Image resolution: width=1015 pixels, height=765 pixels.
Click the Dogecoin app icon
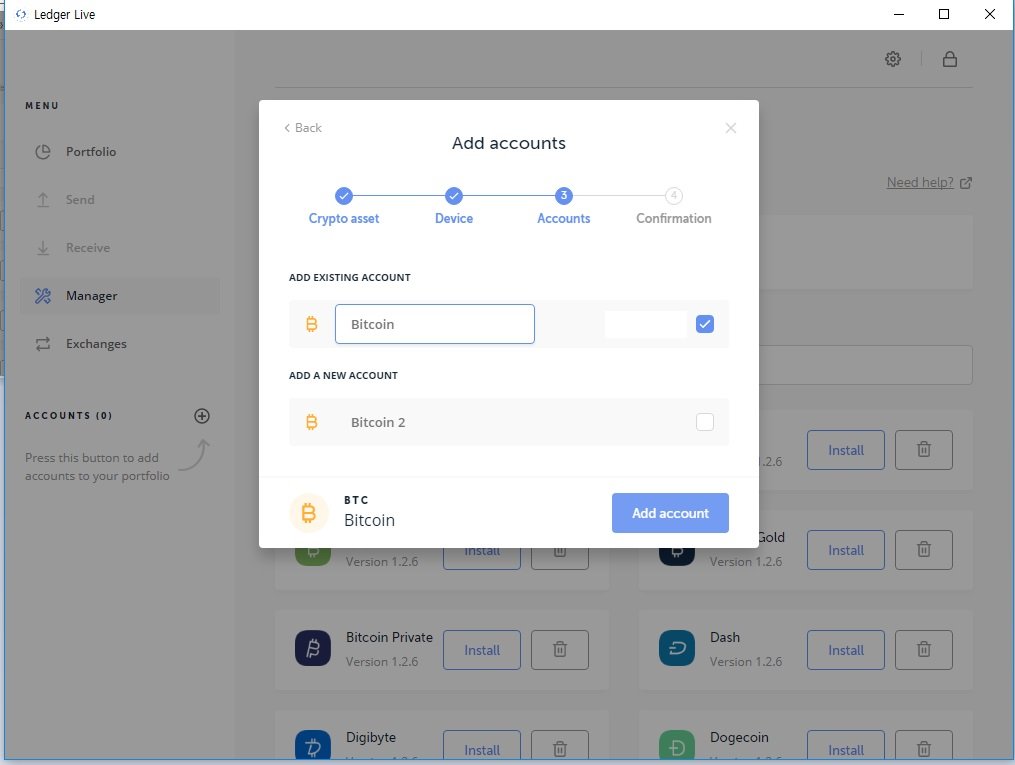pos(676,745)
